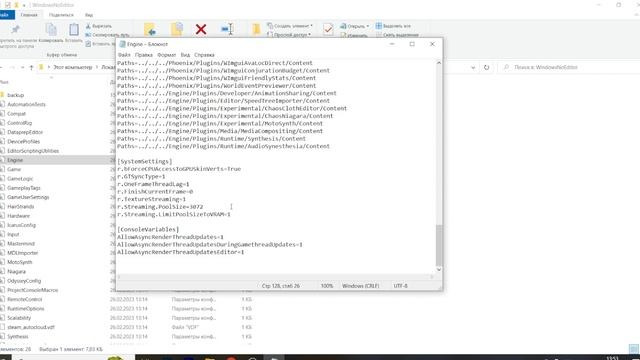Click the [SystemSettings] line in Notepad
This screenshot has height=360, width=640.
pos(144,161)
